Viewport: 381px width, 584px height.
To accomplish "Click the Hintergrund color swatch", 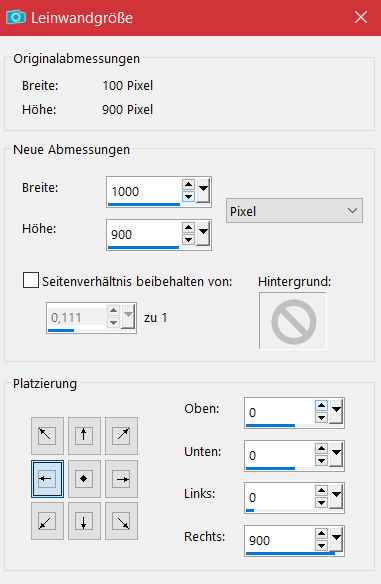I will 293,321.
